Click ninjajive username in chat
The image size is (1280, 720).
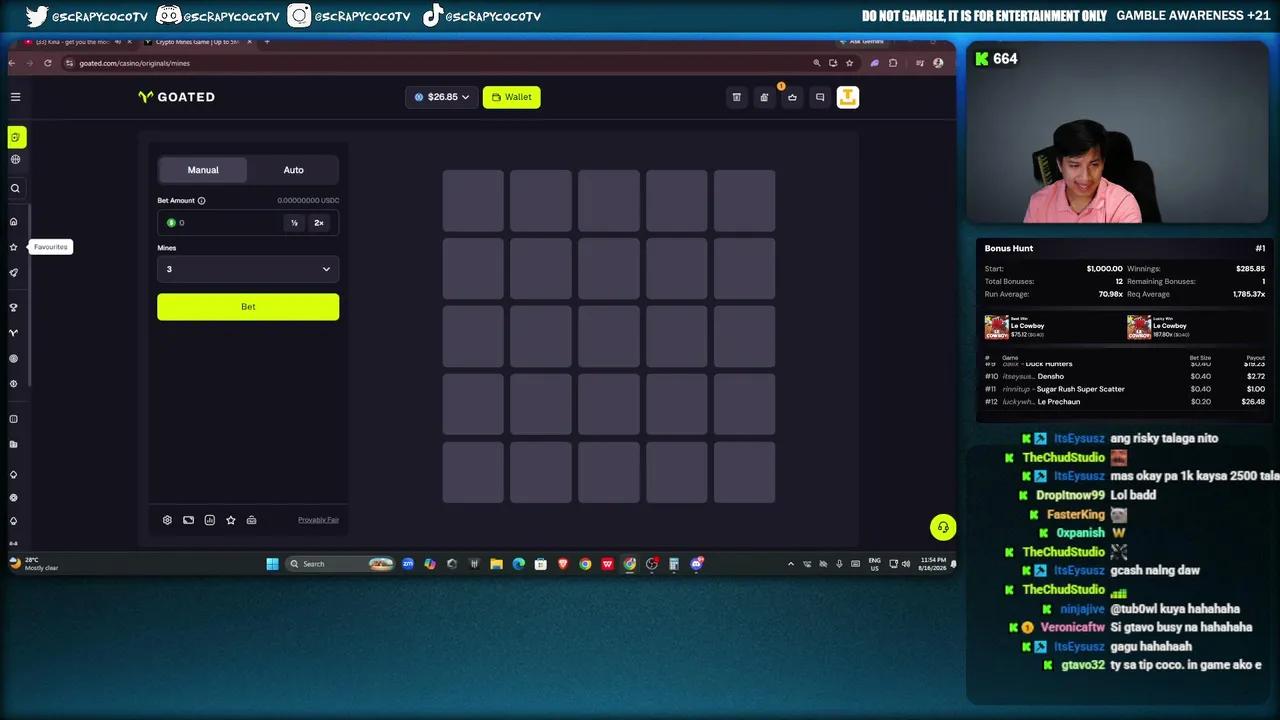click(x=1082, y=608)
